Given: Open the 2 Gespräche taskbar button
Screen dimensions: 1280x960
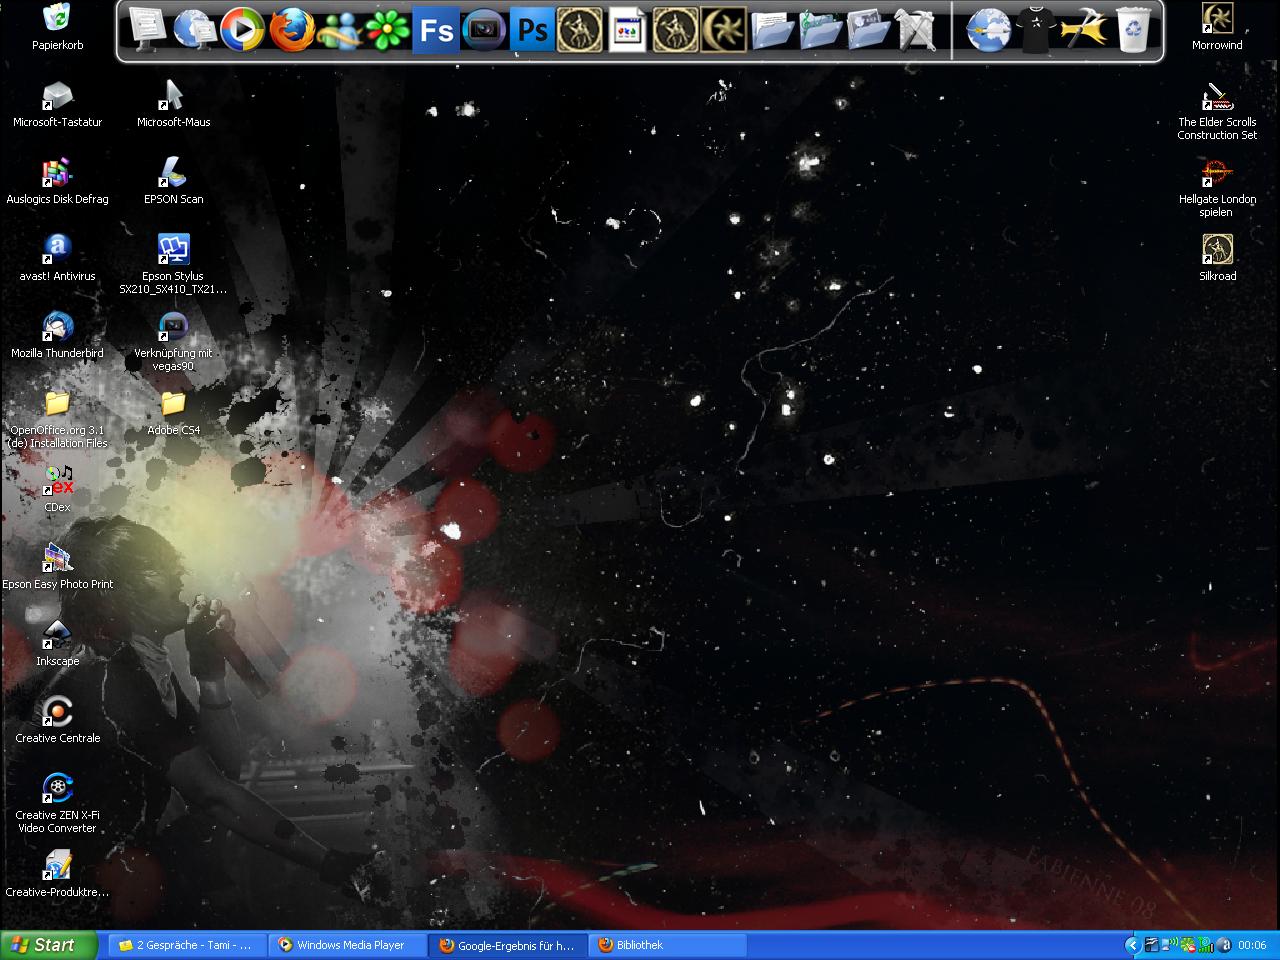Looking at the screenshot, I should tap(186, 945).
